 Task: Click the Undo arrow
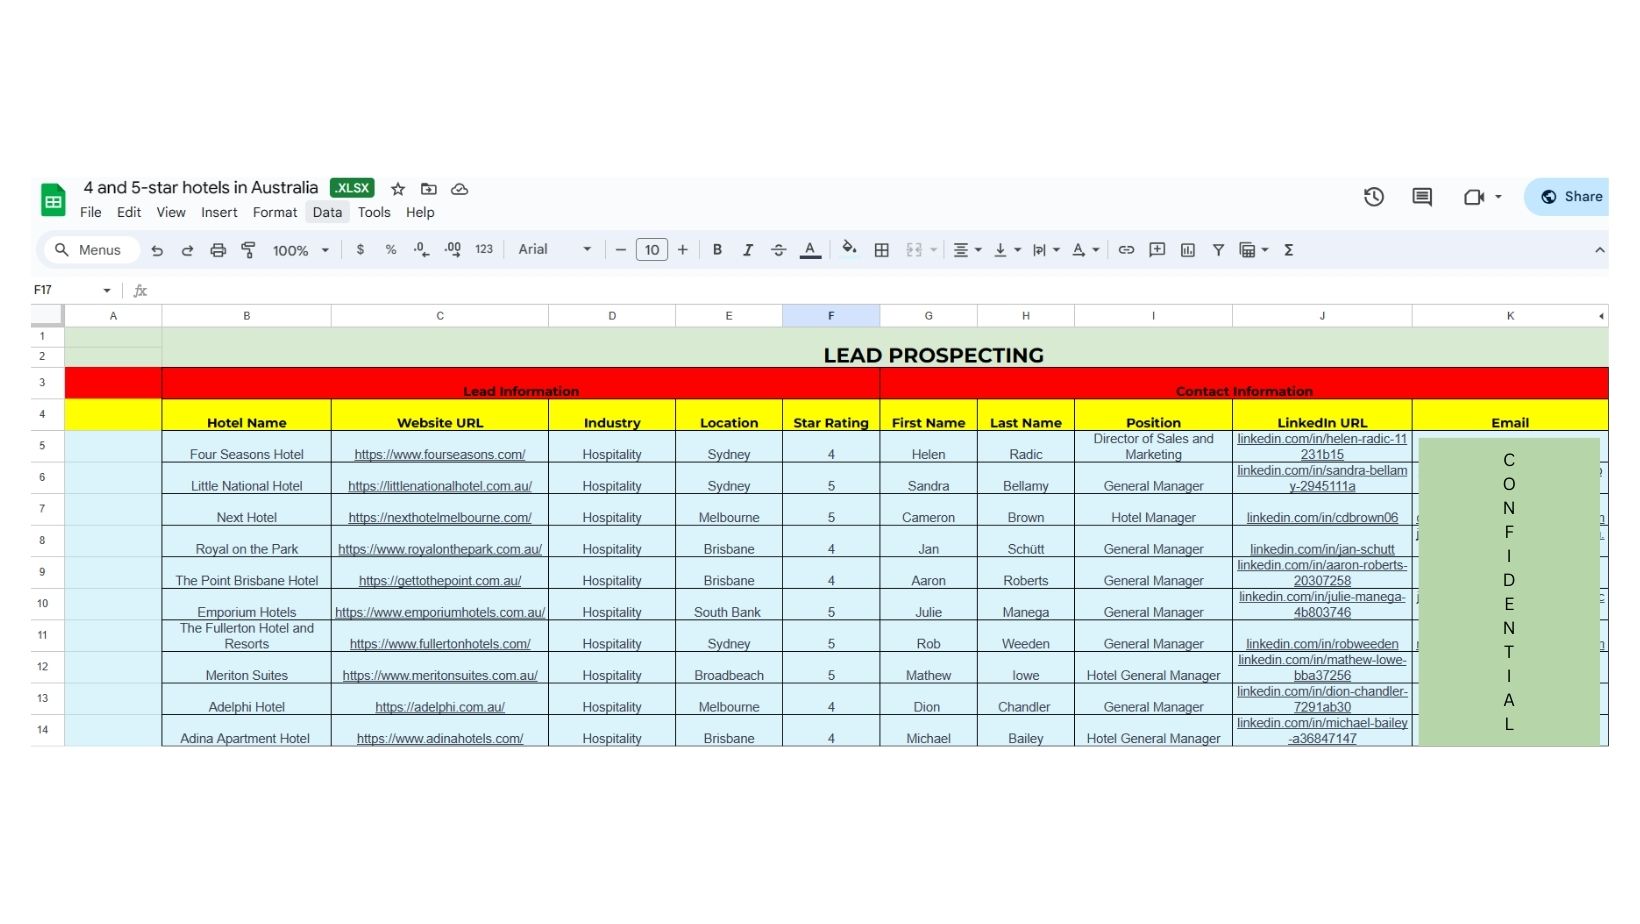(x=157, y=250)
